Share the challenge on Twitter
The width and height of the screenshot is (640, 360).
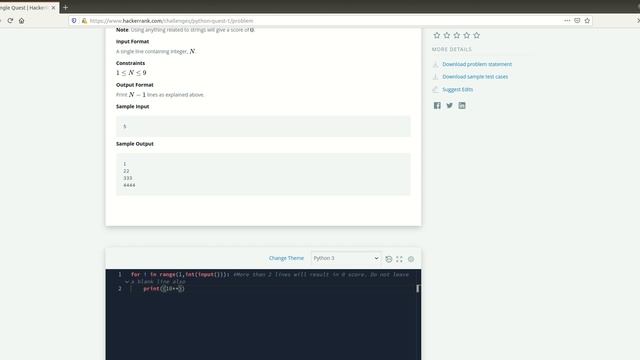(449, 105)
